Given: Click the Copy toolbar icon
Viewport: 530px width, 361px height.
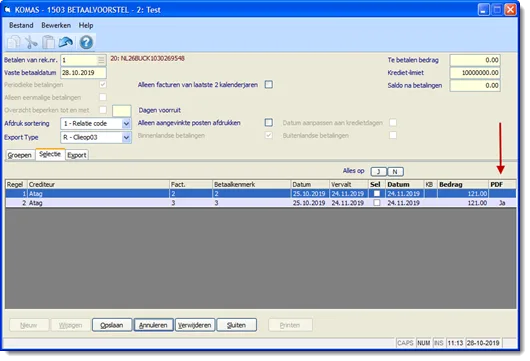Looking at the screenshot, I should pyautogui.click(x=14, y=43).
